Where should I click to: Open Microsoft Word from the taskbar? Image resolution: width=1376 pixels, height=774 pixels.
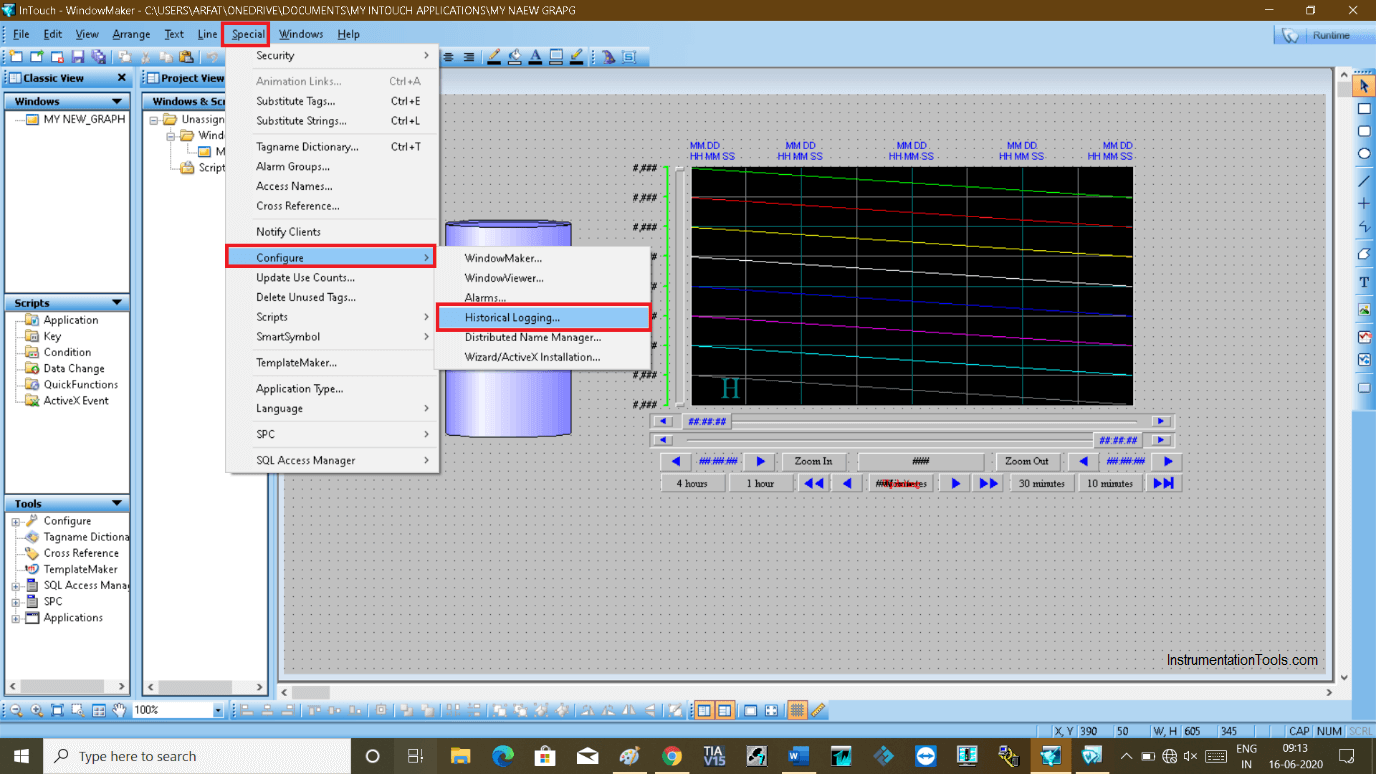coord(797,756)
